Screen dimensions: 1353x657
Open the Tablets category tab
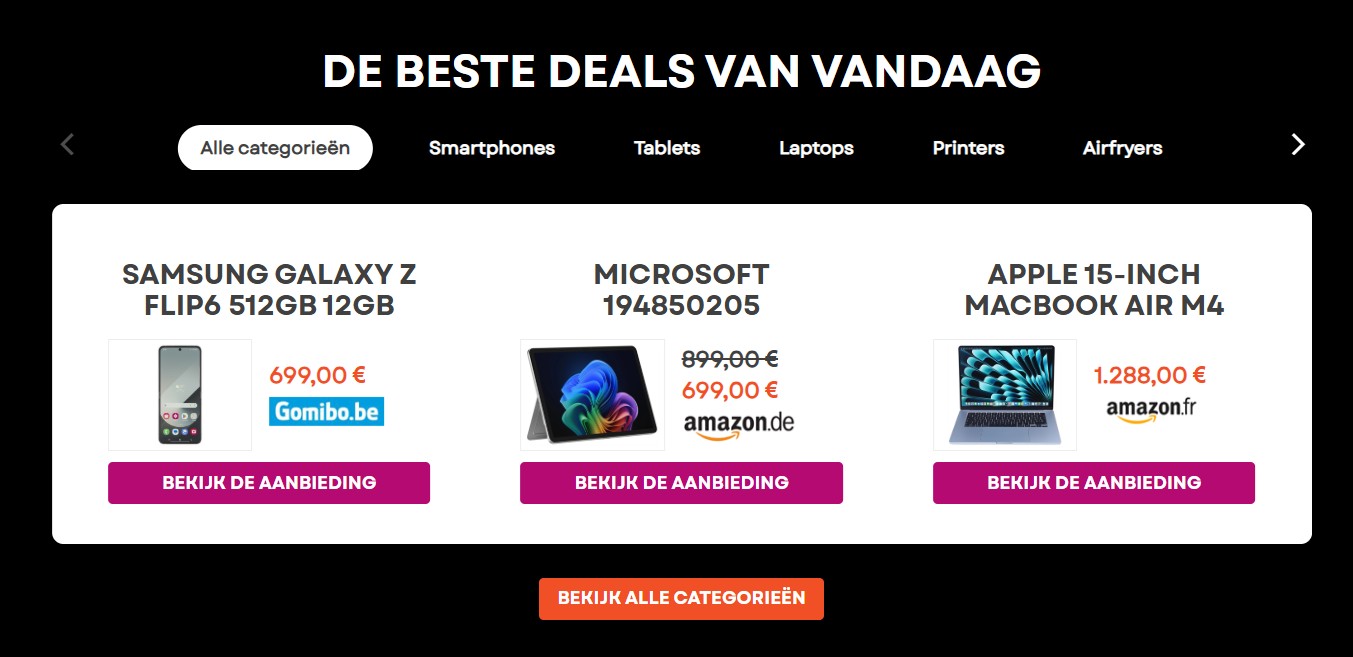click(x=667, y=148)
